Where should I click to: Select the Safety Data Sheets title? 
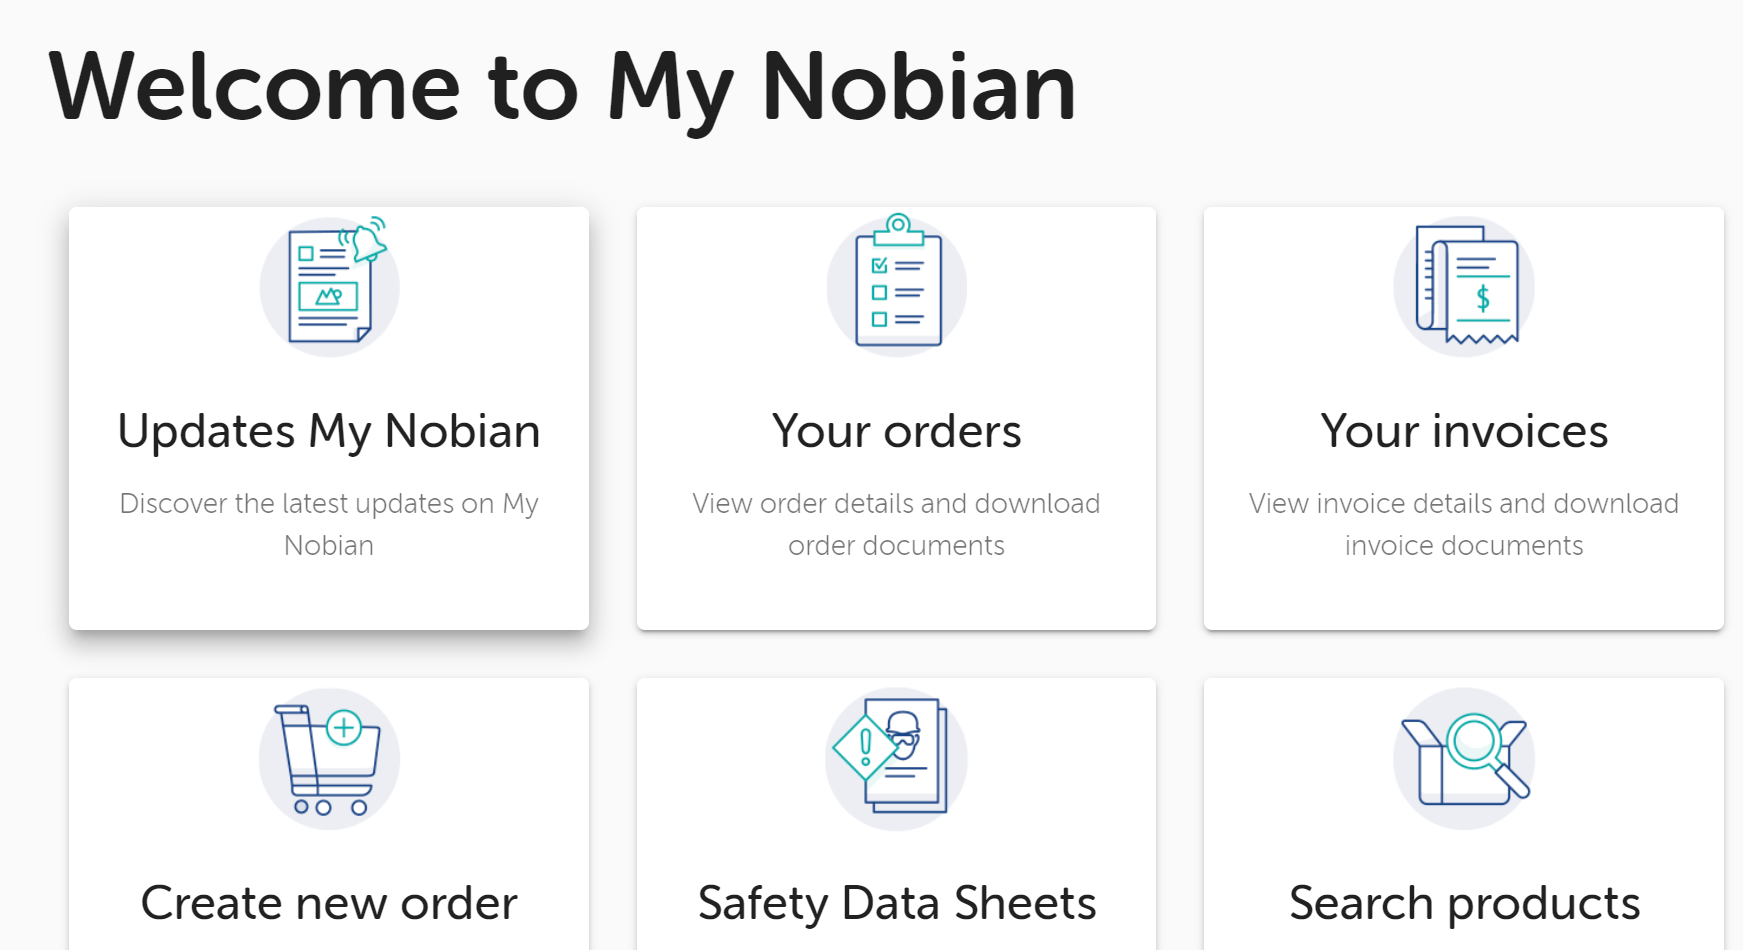pos(897,903)
